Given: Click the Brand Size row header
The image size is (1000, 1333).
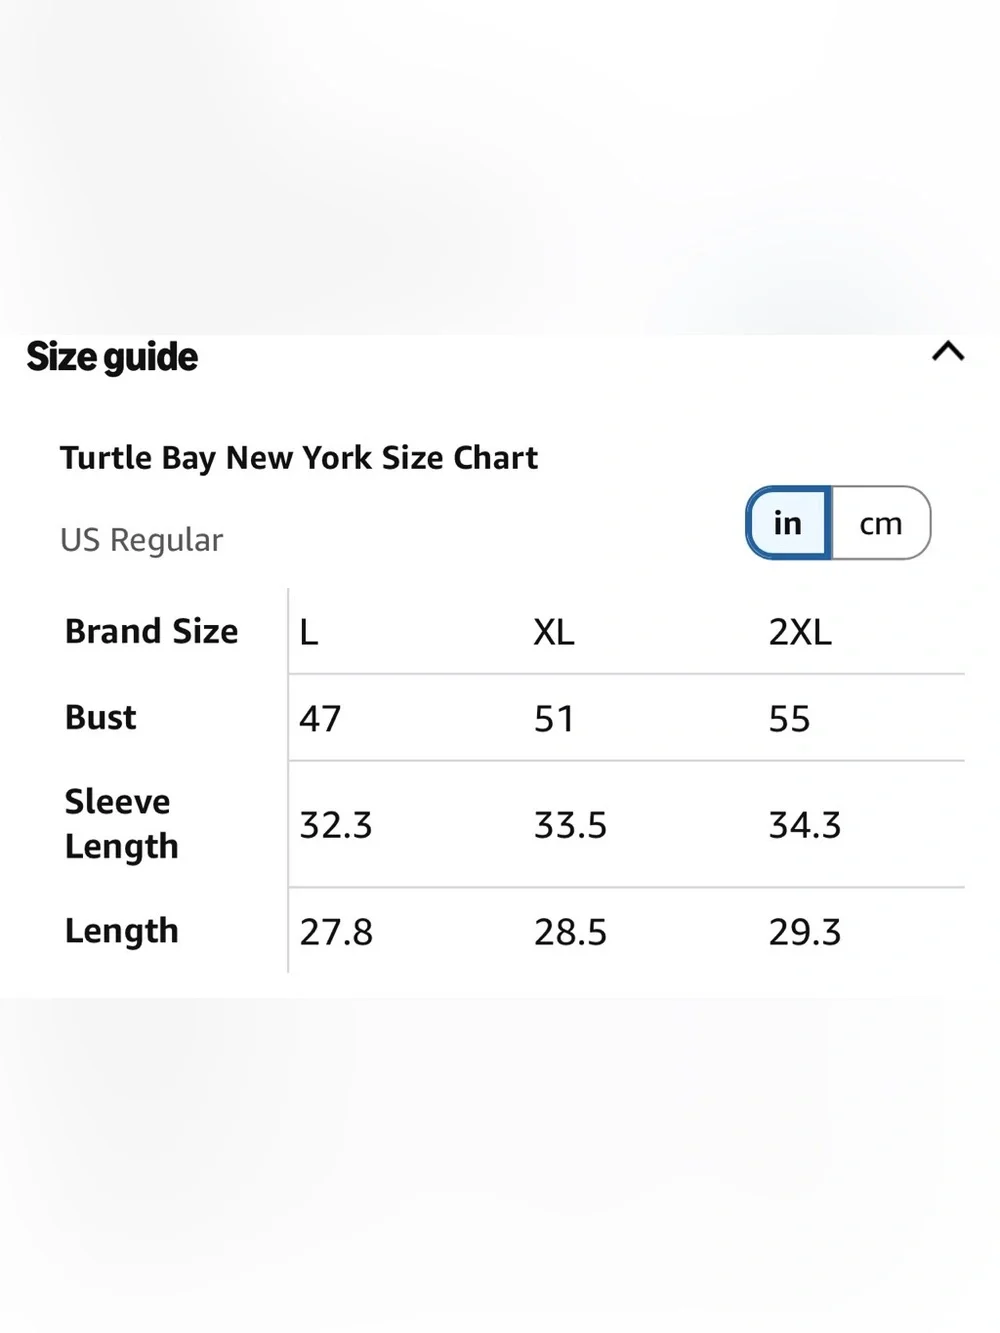Looking at the screenshot, I should click(x=152, y=631).
